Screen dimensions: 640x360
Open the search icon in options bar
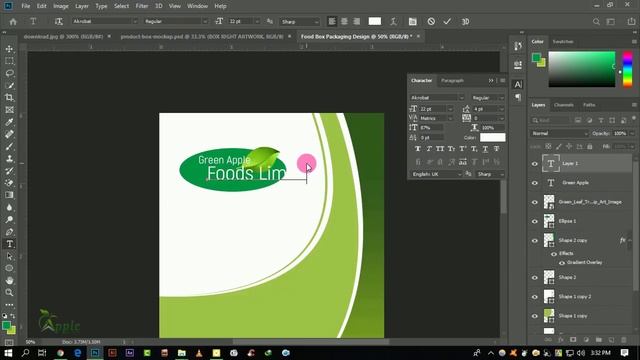coord(596,22)
